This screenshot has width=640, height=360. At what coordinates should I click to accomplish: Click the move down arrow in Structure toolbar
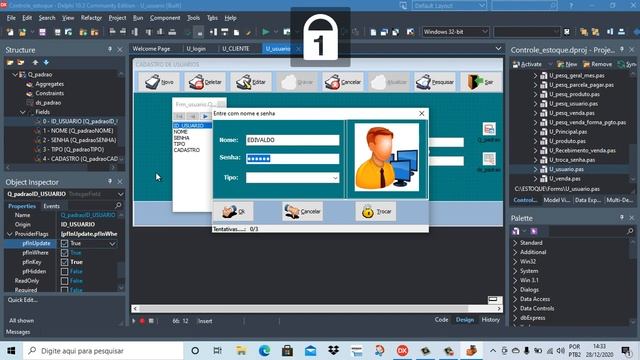click(46, 62)
